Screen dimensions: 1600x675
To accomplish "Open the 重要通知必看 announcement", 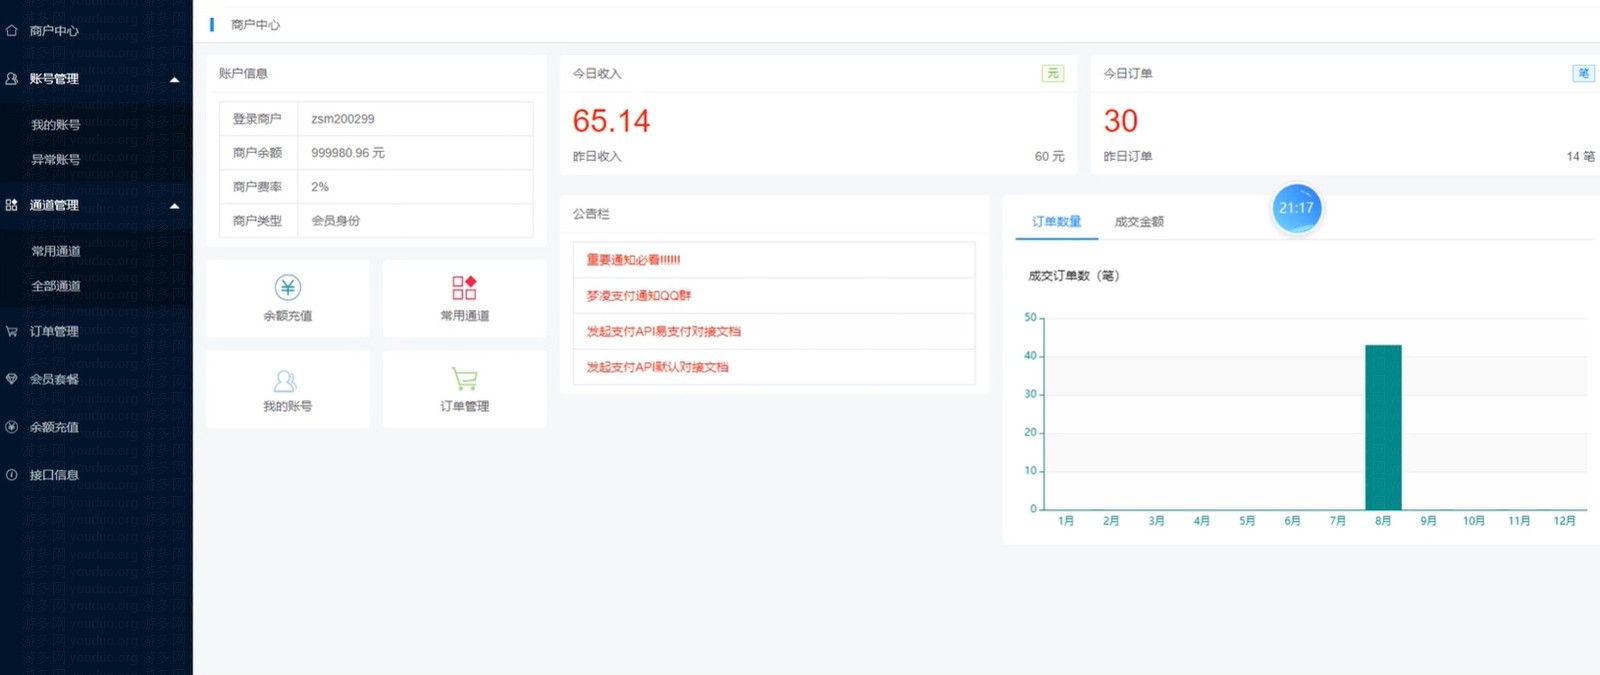I will click(633, 260).
